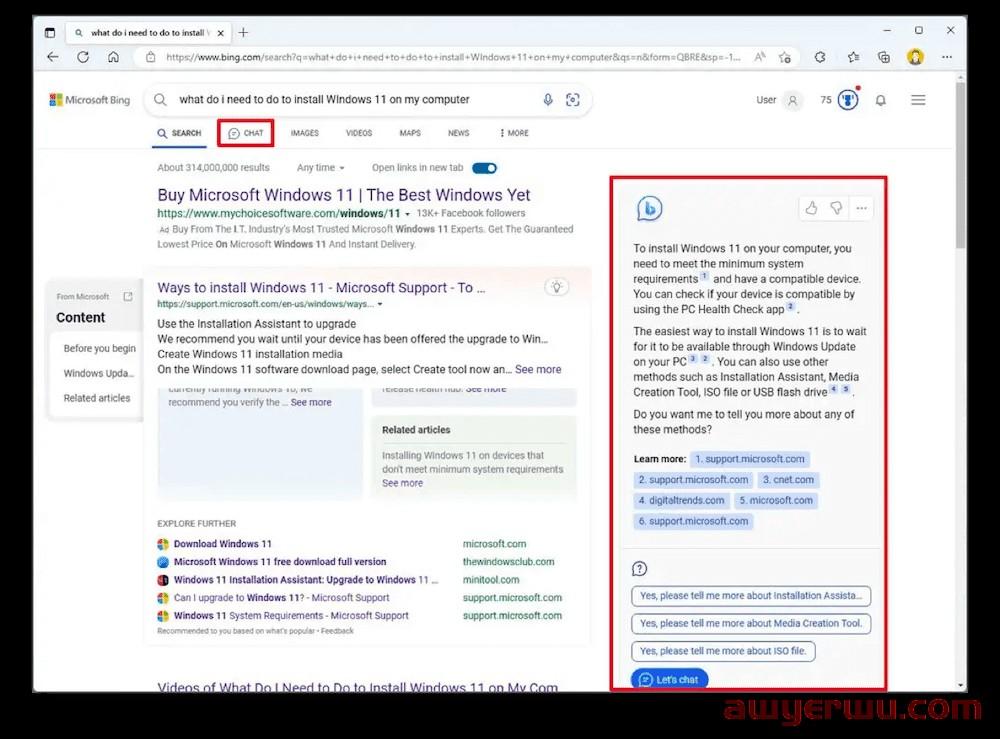
Task: Open tab actions menu icon at far left of tab strip
Action: [50, 33]
